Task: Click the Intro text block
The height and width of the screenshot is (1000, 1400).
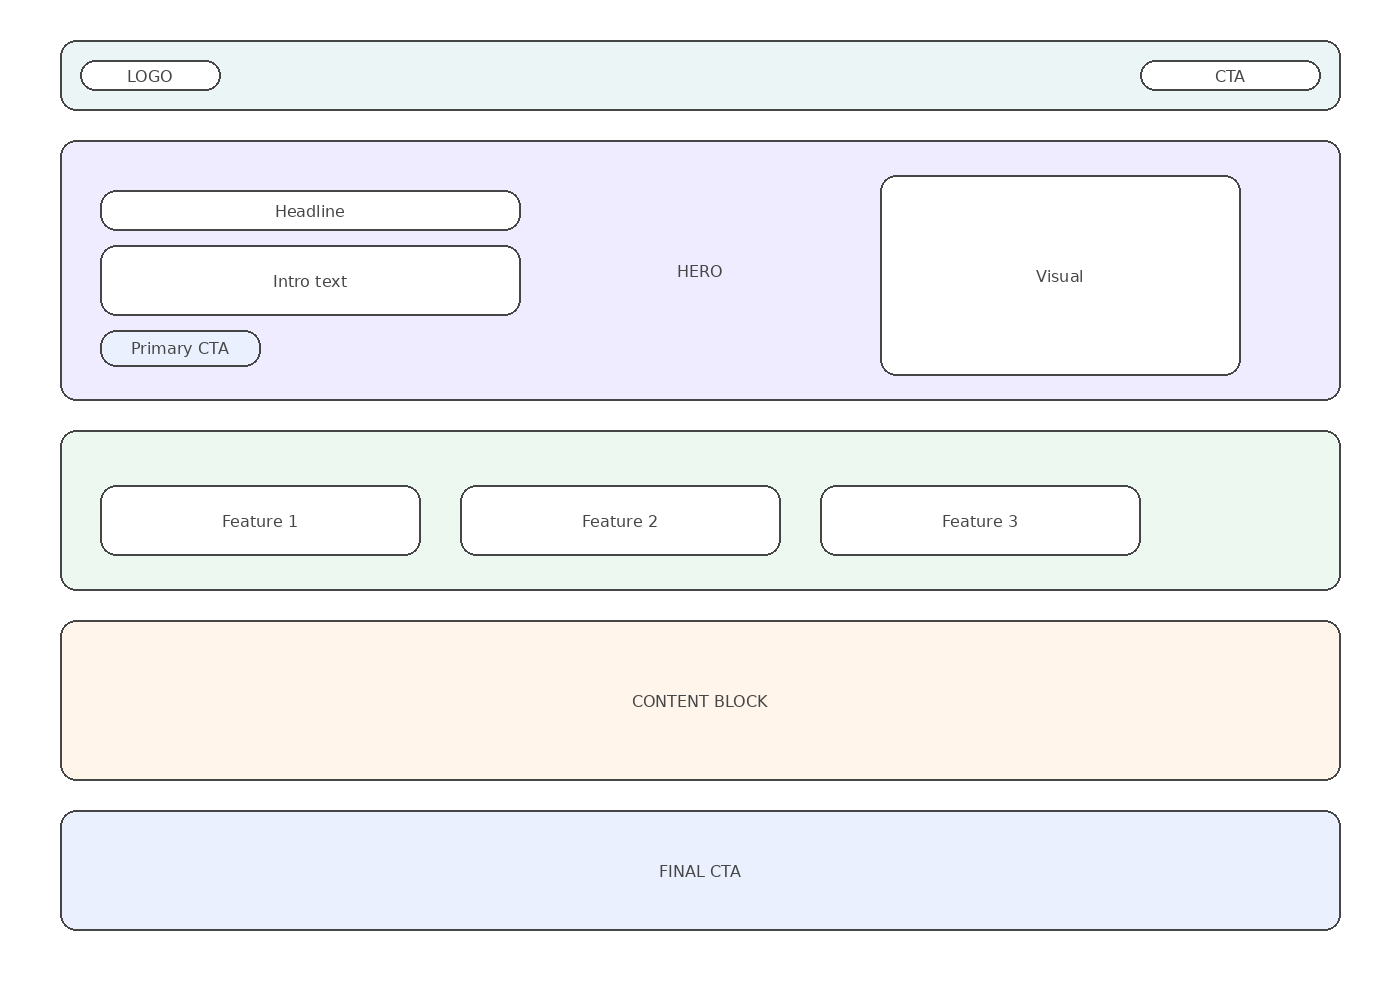Action: click(x=310, y=281)
